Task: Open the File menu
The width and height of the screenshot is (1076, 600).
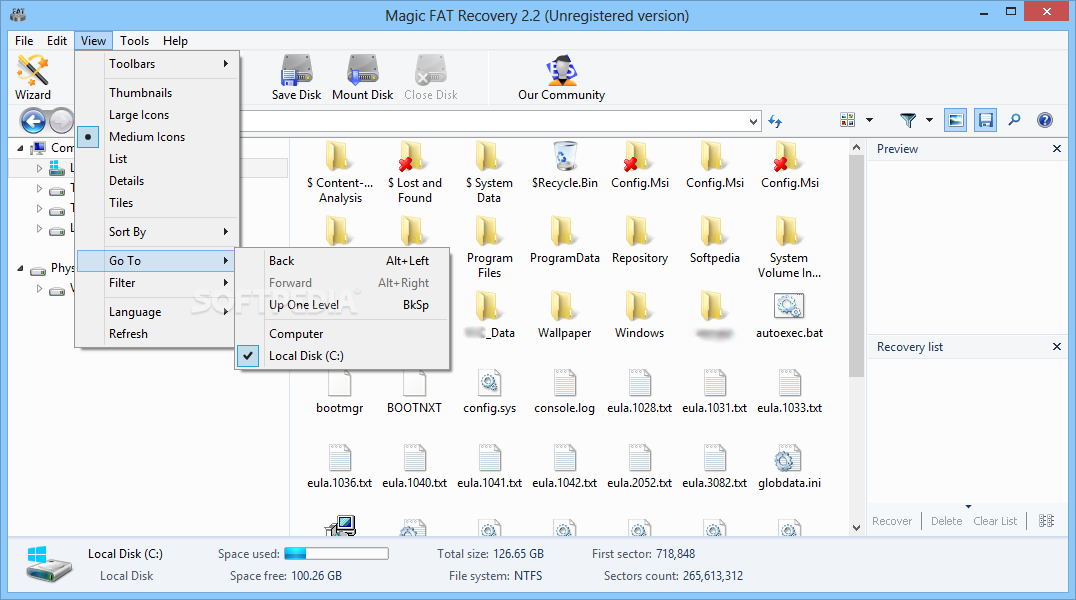Action: coord(24,41)
